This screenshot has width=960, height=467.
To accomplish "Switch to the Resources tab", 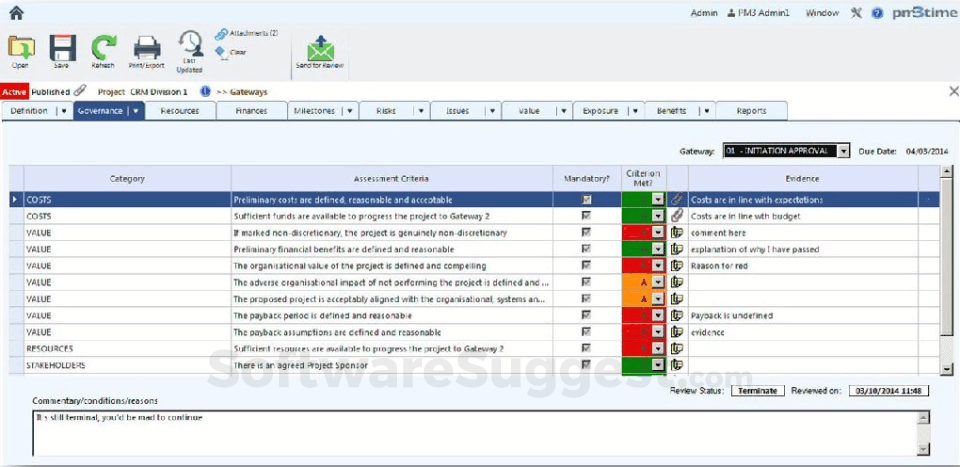I will (x=180, y=111).
